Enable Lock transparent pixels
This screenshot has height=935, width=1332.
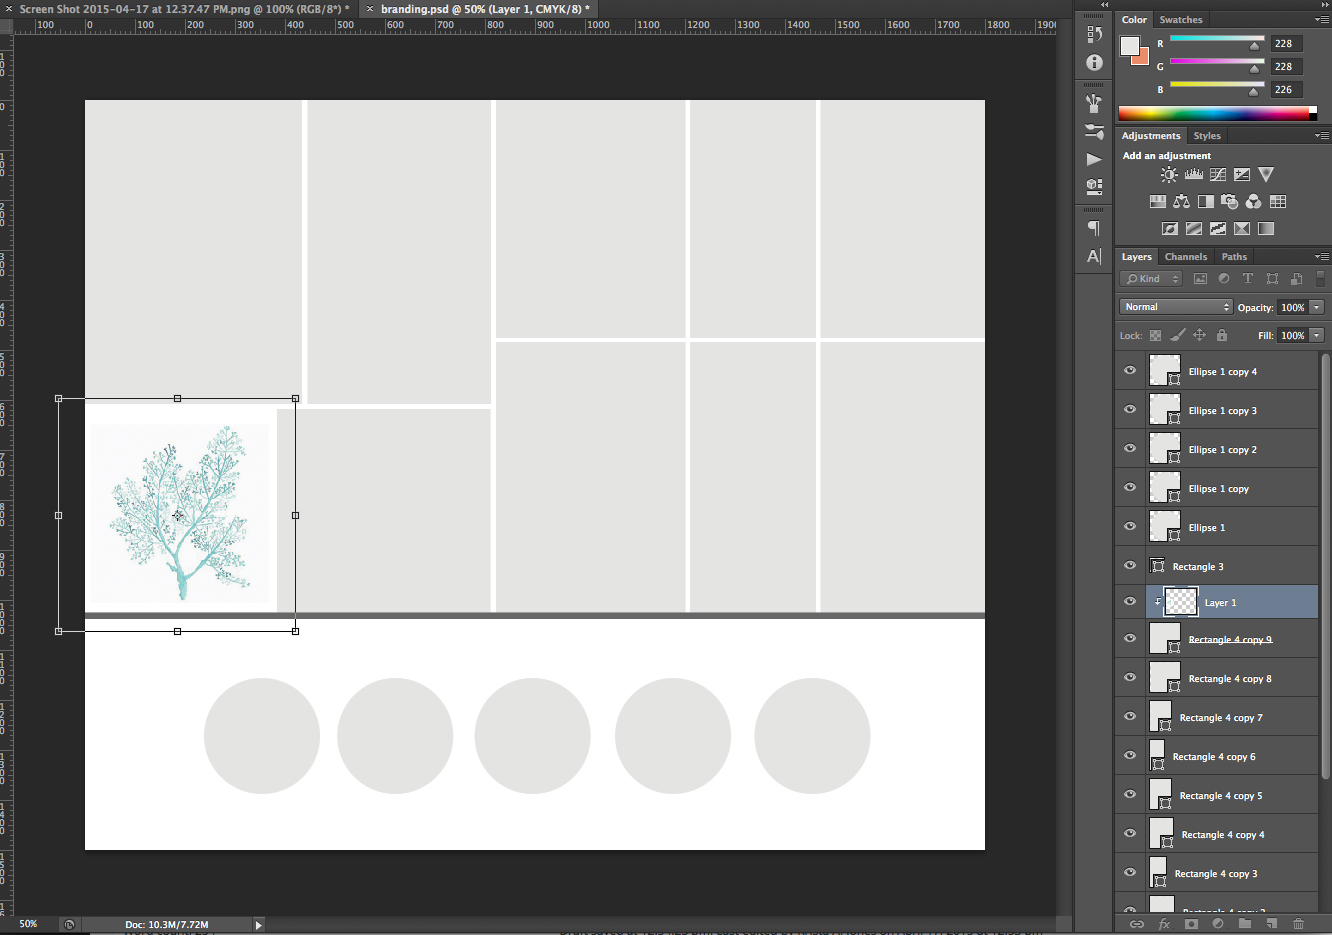1155,335
